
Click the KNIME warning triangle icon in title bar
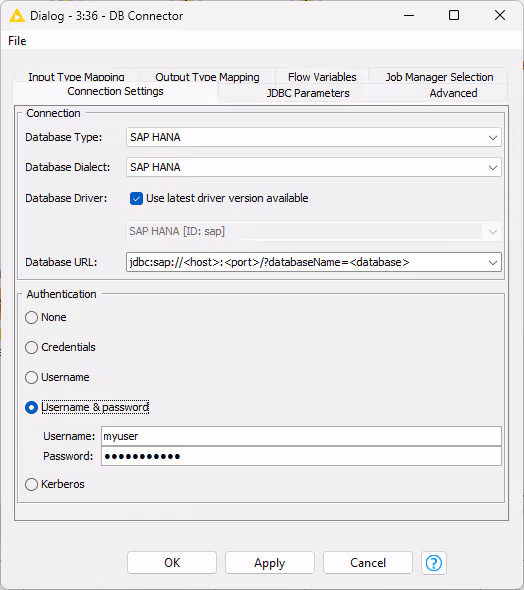pyautogui.click(x=17, y=16)
